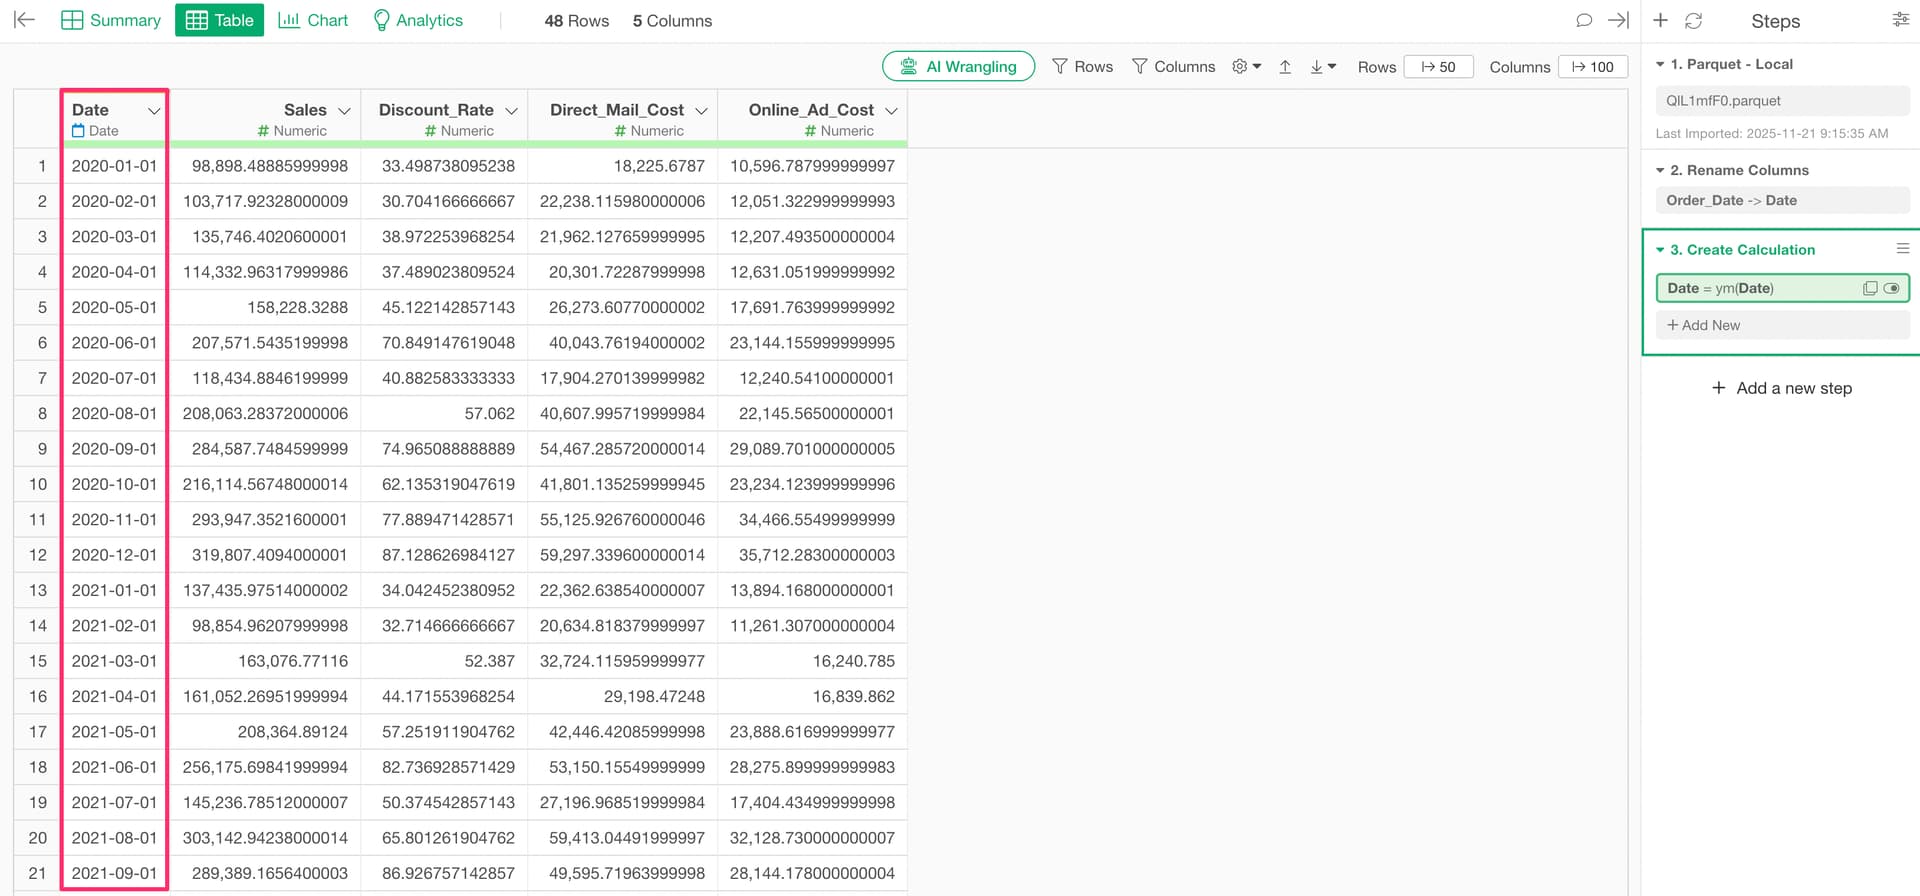Collapse the Steps panel arrow icon

pyautogui.click(x=1618, y=20)
